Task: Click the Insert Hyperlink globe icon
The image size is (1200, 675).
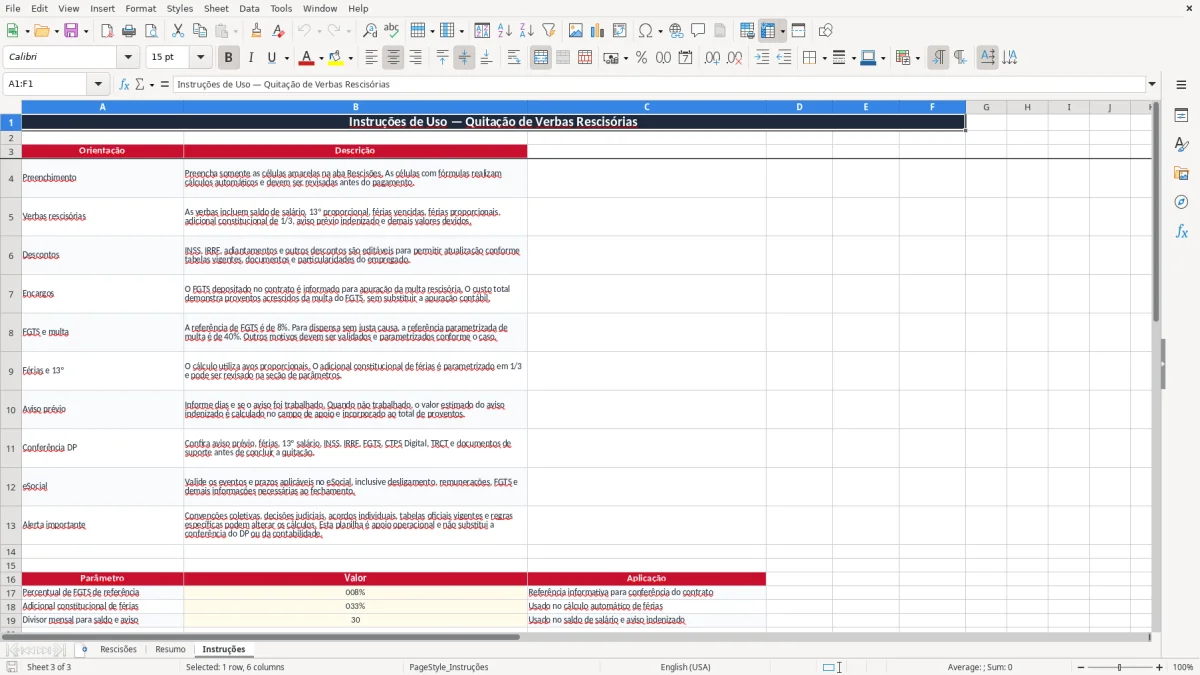Action: [x=677, y=31]
